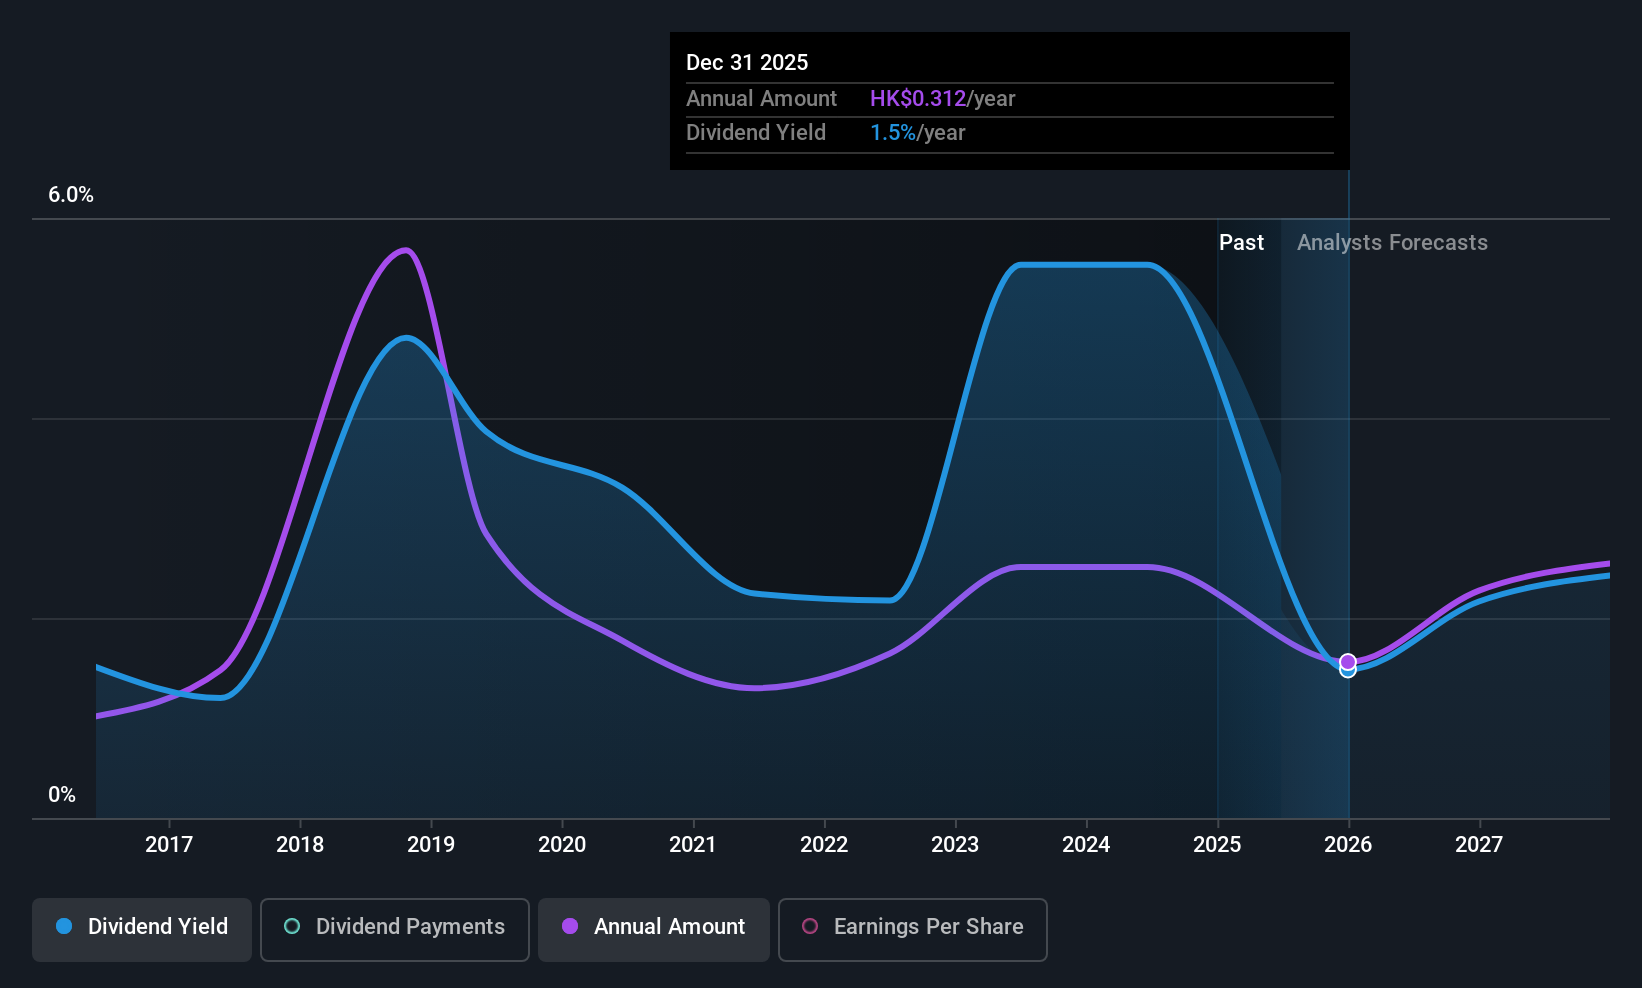Click the 2017 x-axis label

(x=169, y=845)
